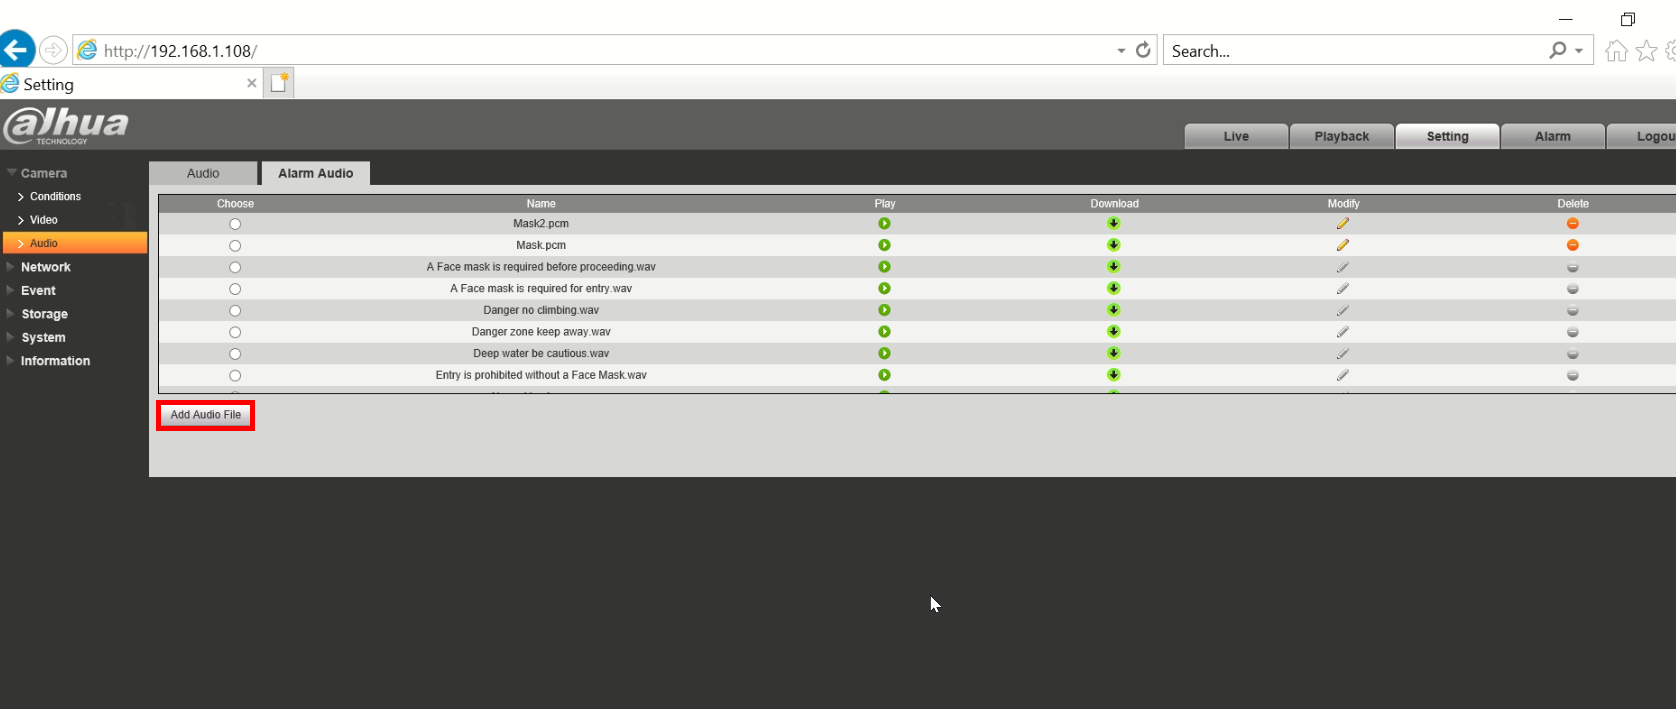Open the Setting tab

(x=1447, y=137)
